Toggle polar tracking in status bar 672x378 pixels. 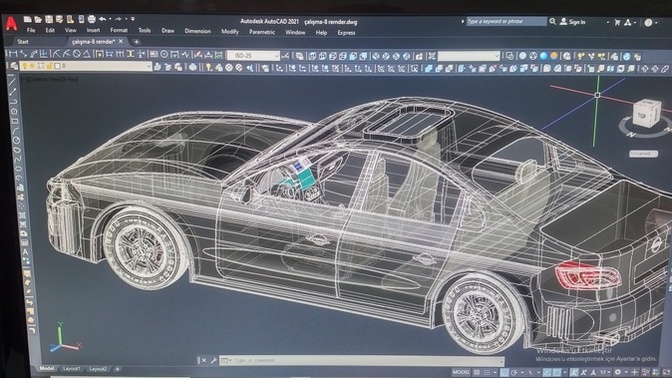pyautogui.click(x=514, y=372)
